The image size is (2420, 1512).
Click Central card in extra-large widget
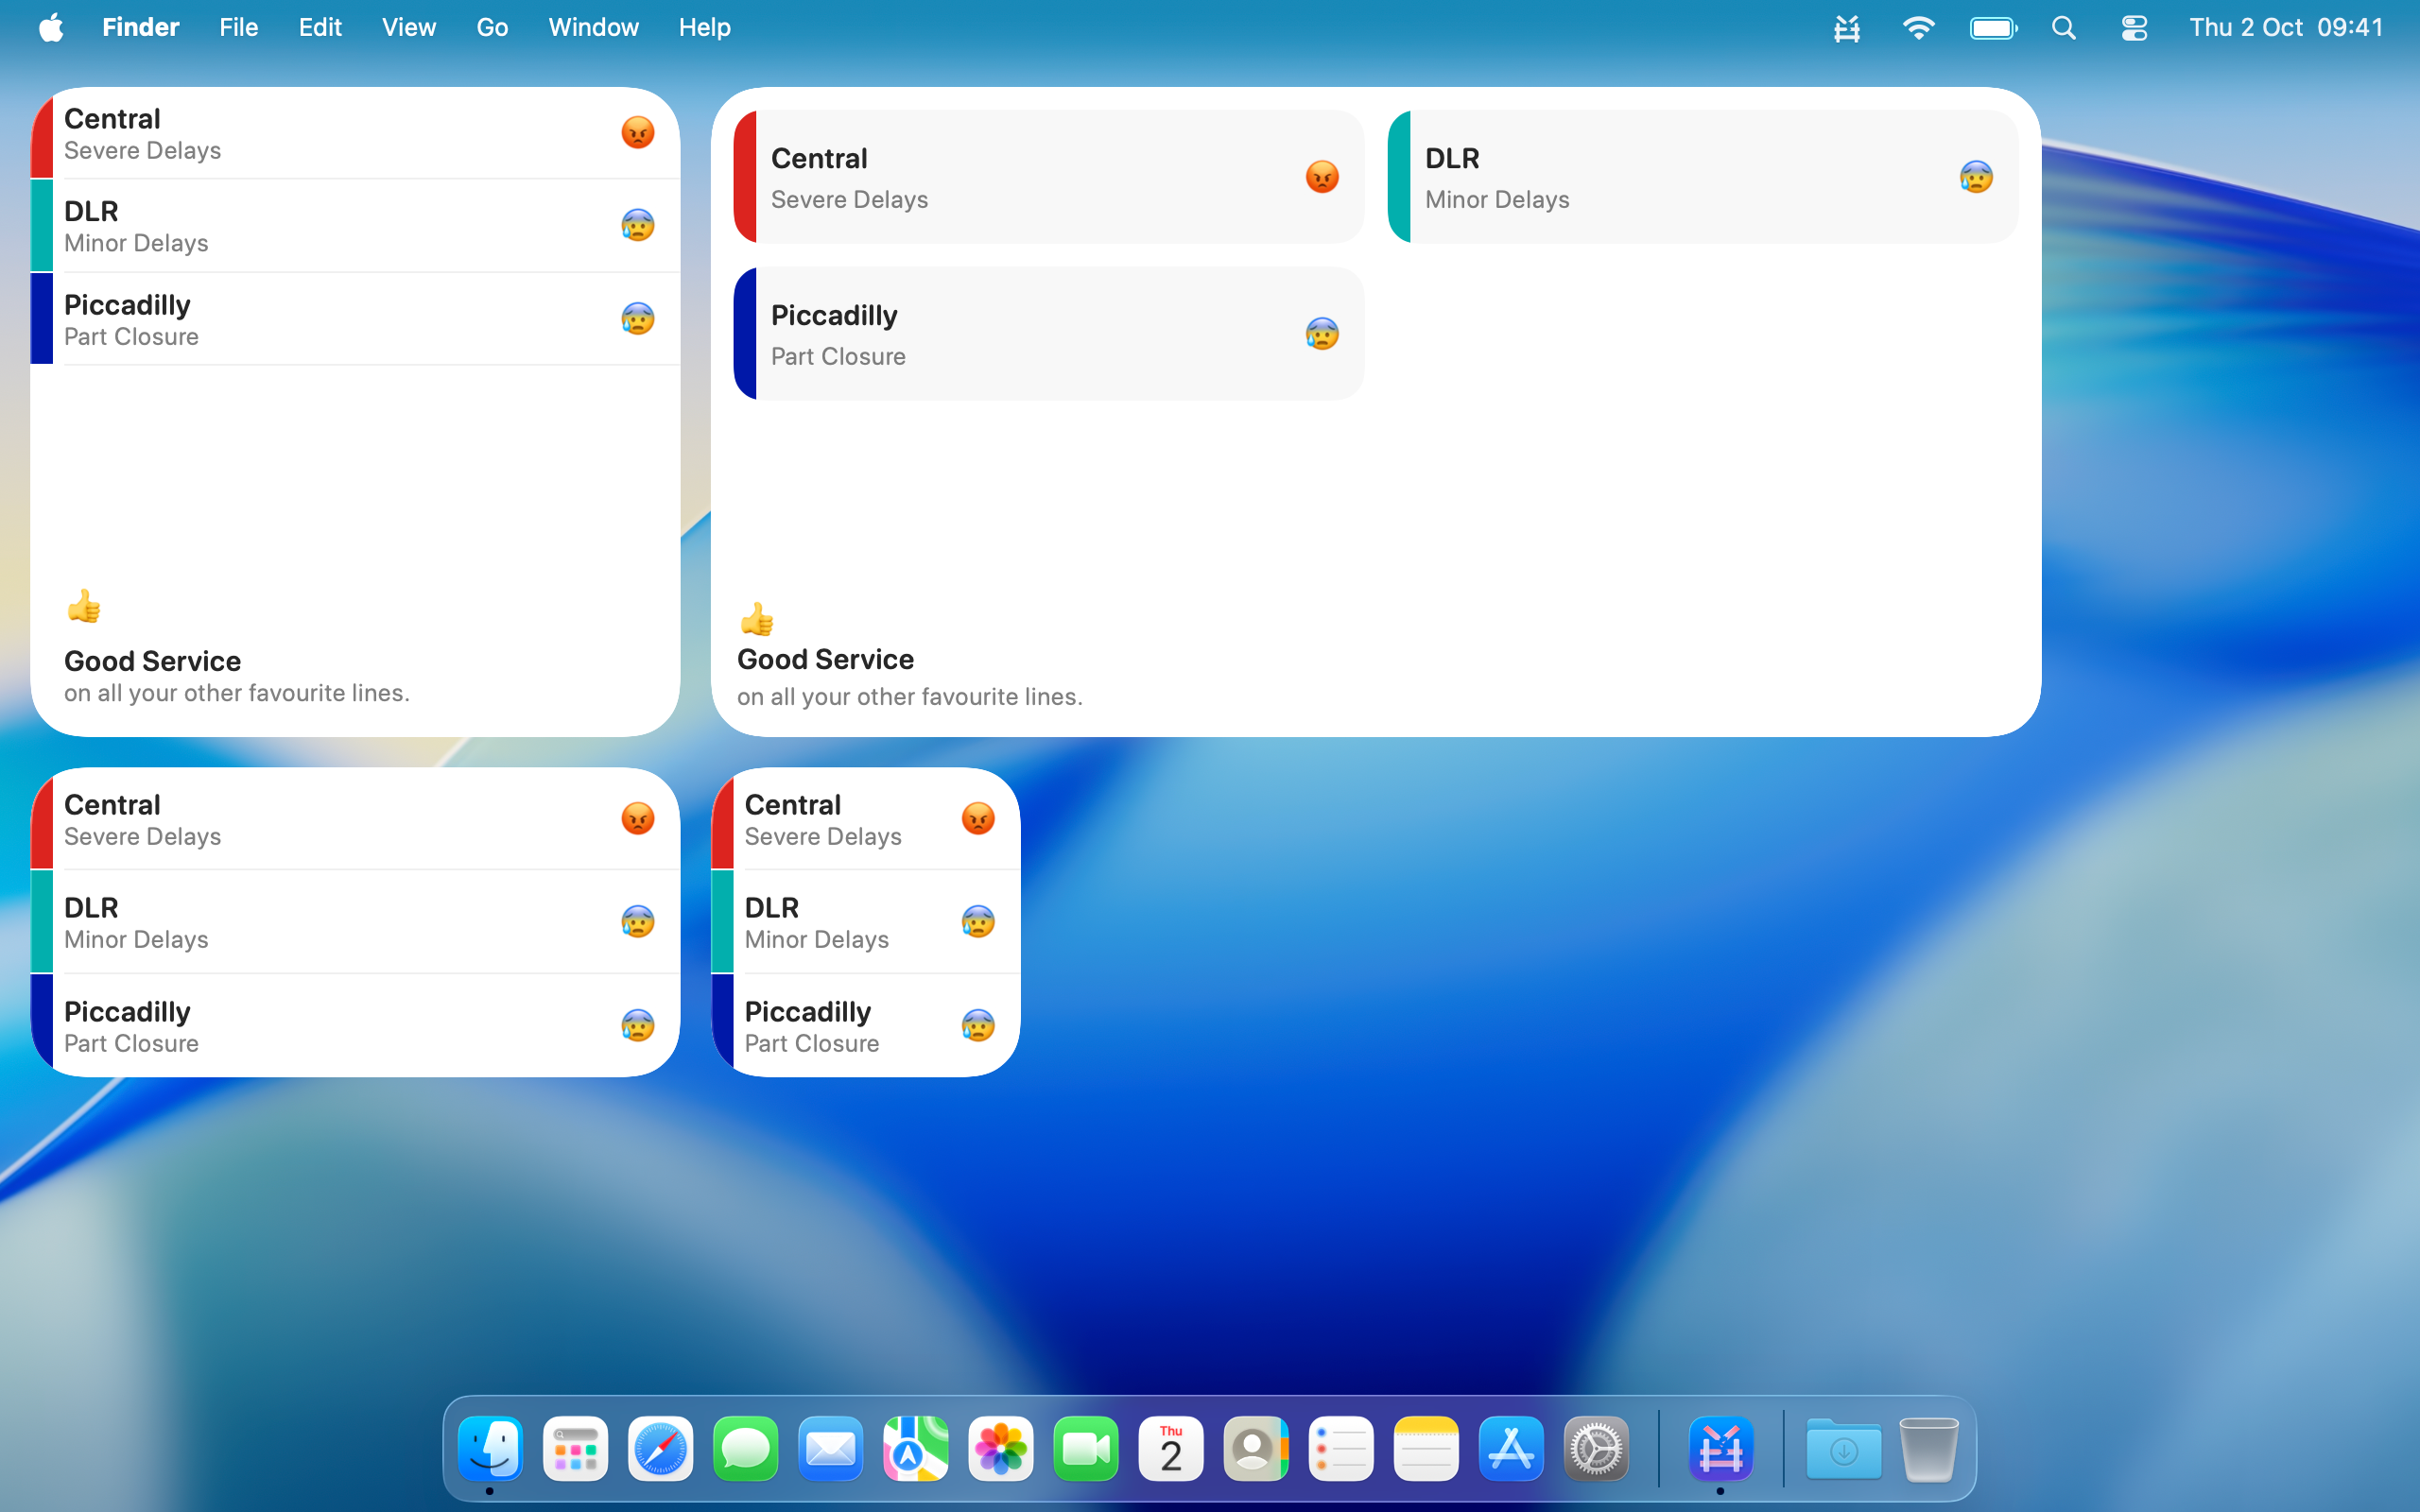click(x=1048, y=177)
